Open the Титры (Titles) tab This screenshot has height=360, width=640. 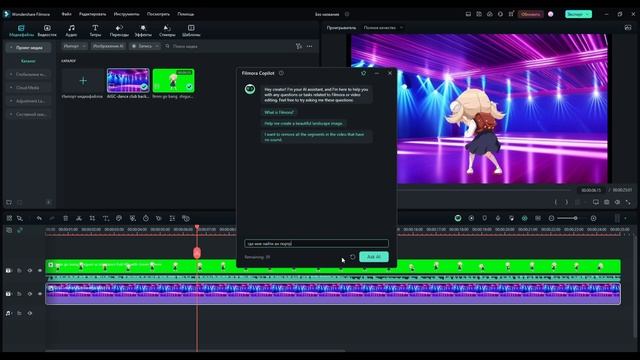[x=95, y=31]
